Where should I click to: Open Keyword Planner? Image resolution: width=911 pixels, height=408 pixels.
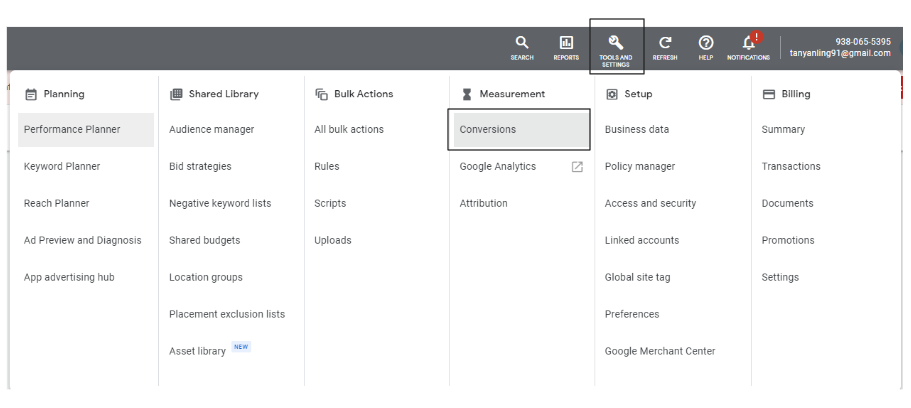pyautogui.click(x=62, y=167)
